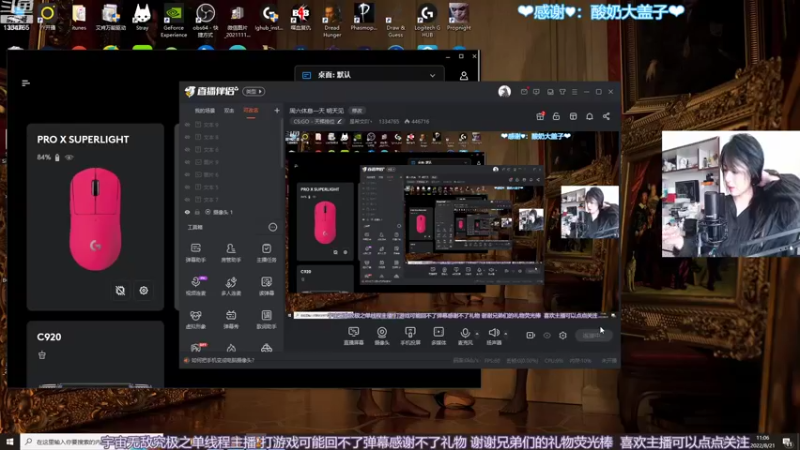Click the start/stop streaming button
Viewport: 800px width, 450px height.
pyautogui.click(x=593, y=335)
